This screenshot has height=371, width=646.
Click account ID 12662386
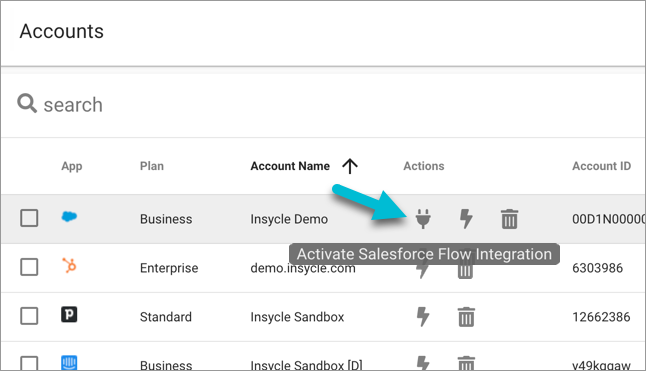tap(601, 317)
